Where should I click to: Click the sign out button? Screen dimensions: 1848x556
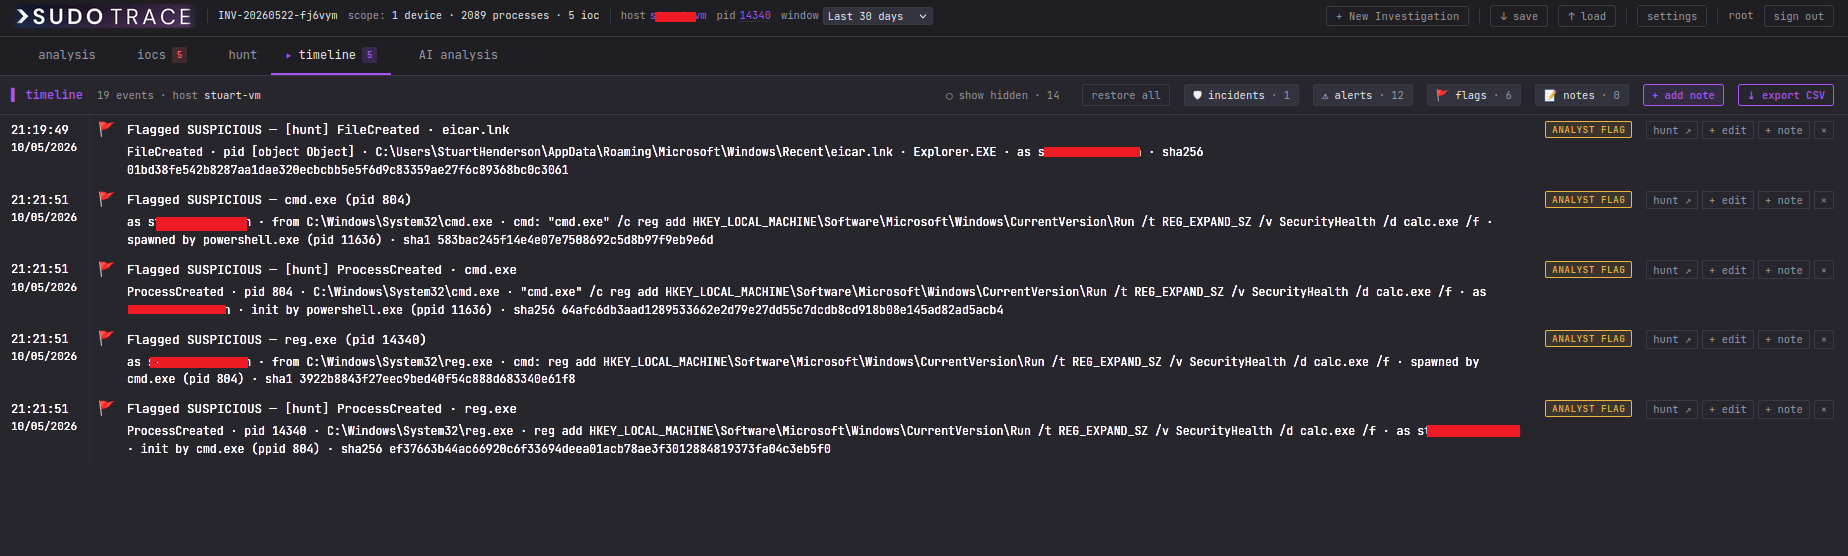pos(1799,16)
